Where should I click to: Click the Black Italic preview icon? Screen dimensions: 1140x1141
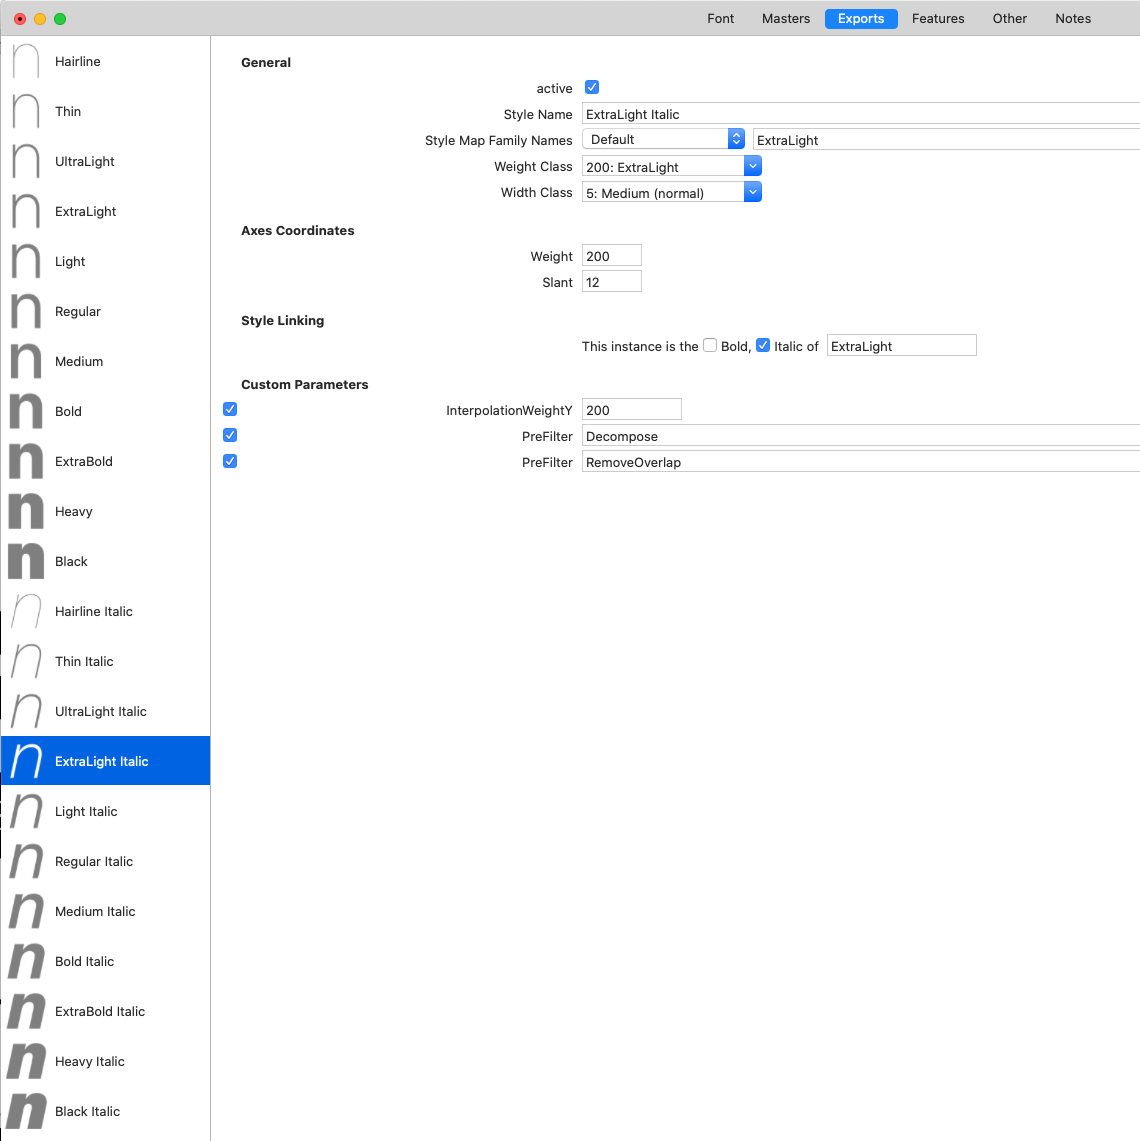pyautogui.click(x=26, y=1111)
